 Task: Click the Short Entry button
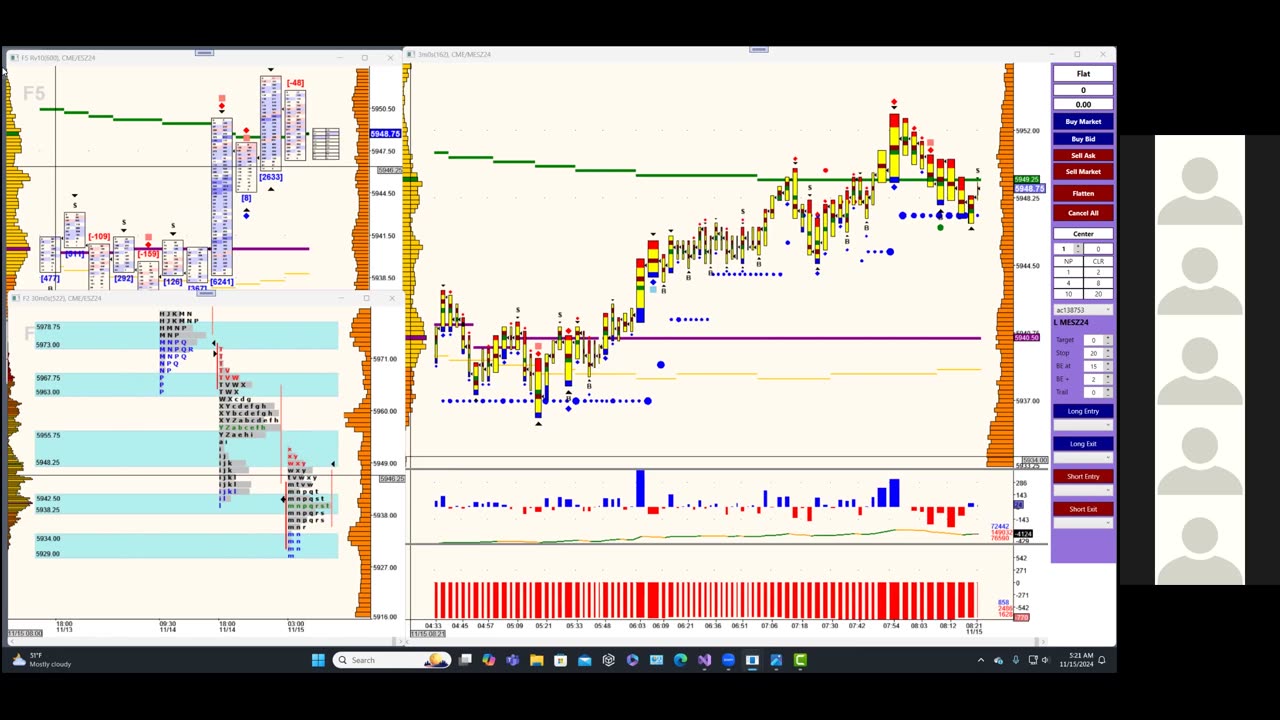point(1083,476)
